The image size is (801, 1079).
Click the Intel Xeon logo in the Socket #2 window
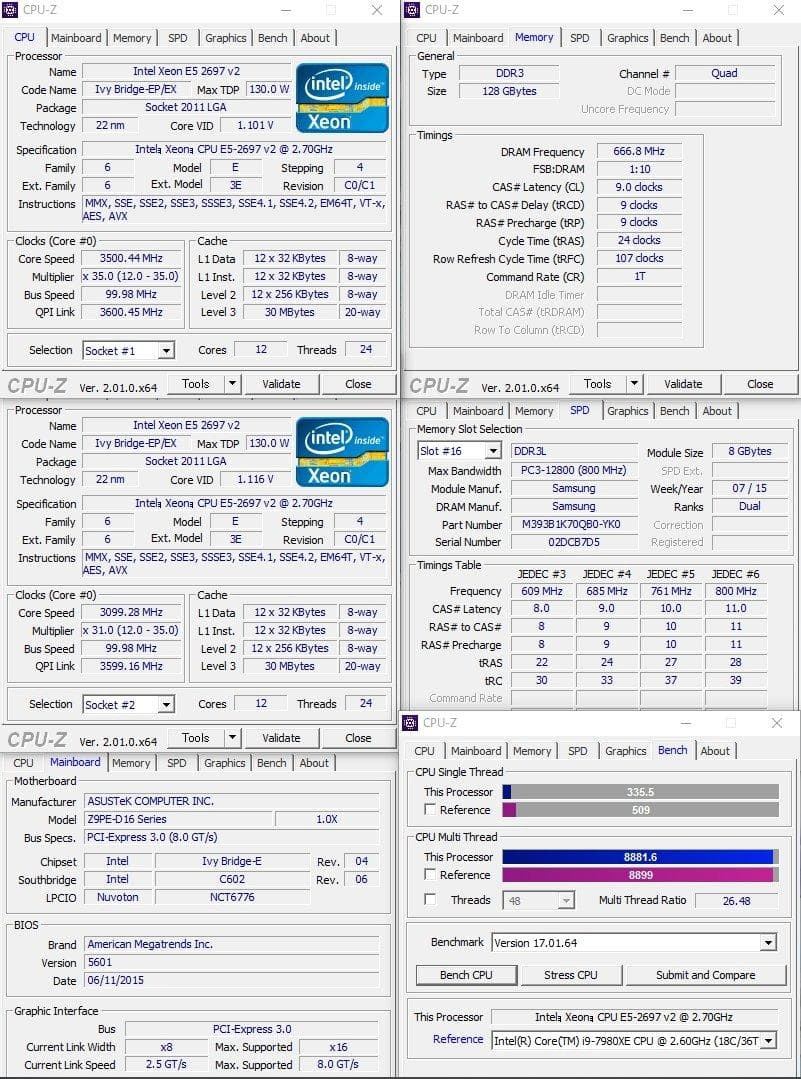(x=342, y=451)
